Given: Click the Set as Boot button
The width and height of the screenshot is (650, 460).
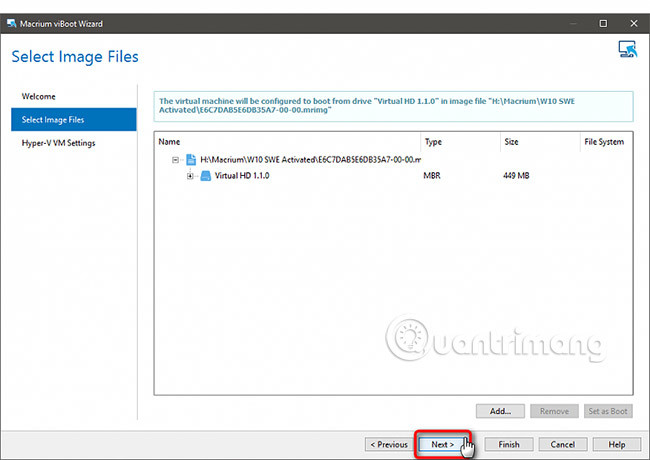Looking at the screenshot, I should point(608,411).
